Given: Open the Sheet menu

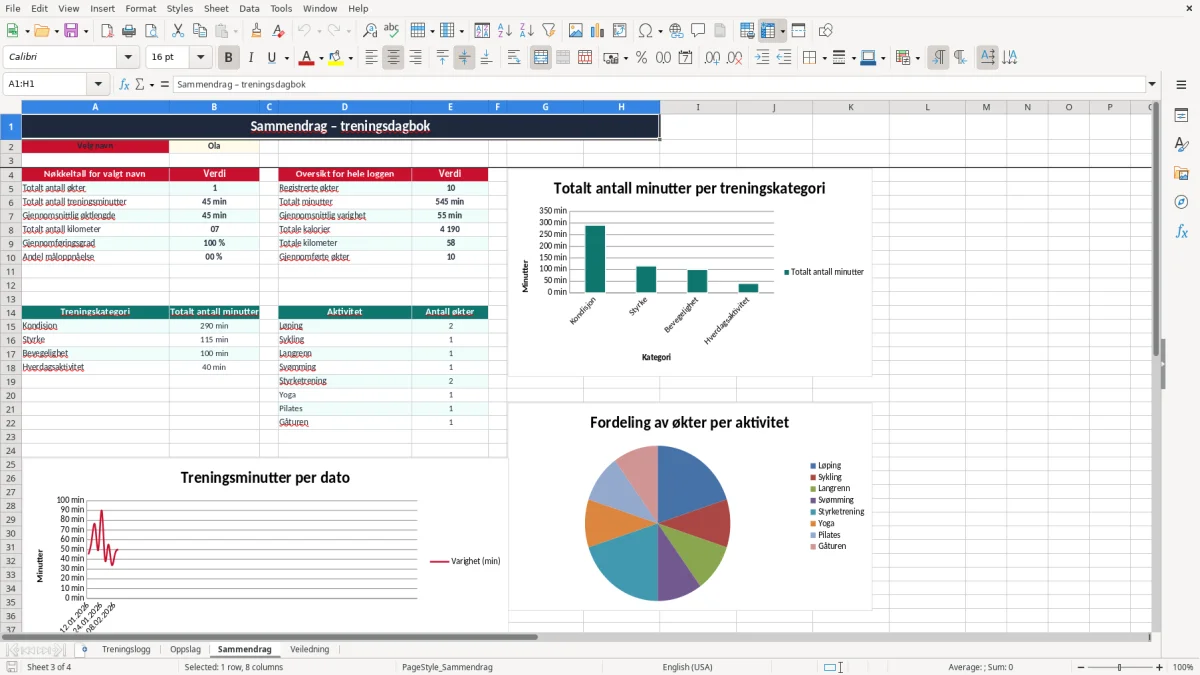Looking at the screenshot, I should (x=216, y=8).
